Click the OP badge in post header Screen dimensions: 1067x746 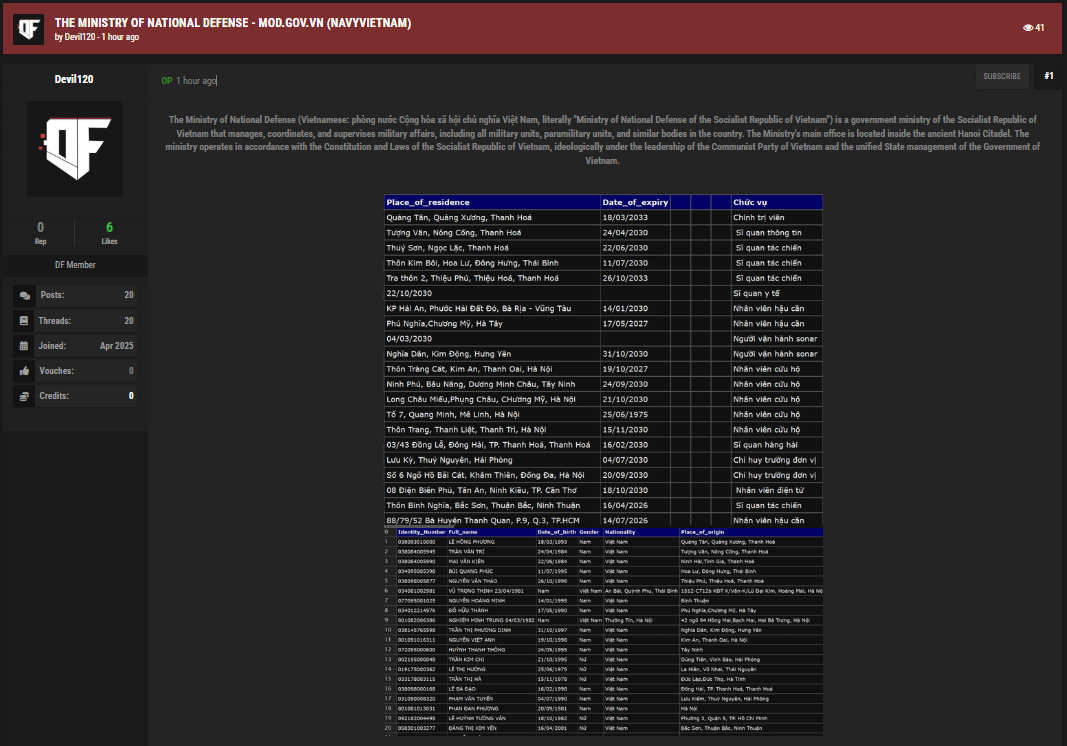click(167, 81)
